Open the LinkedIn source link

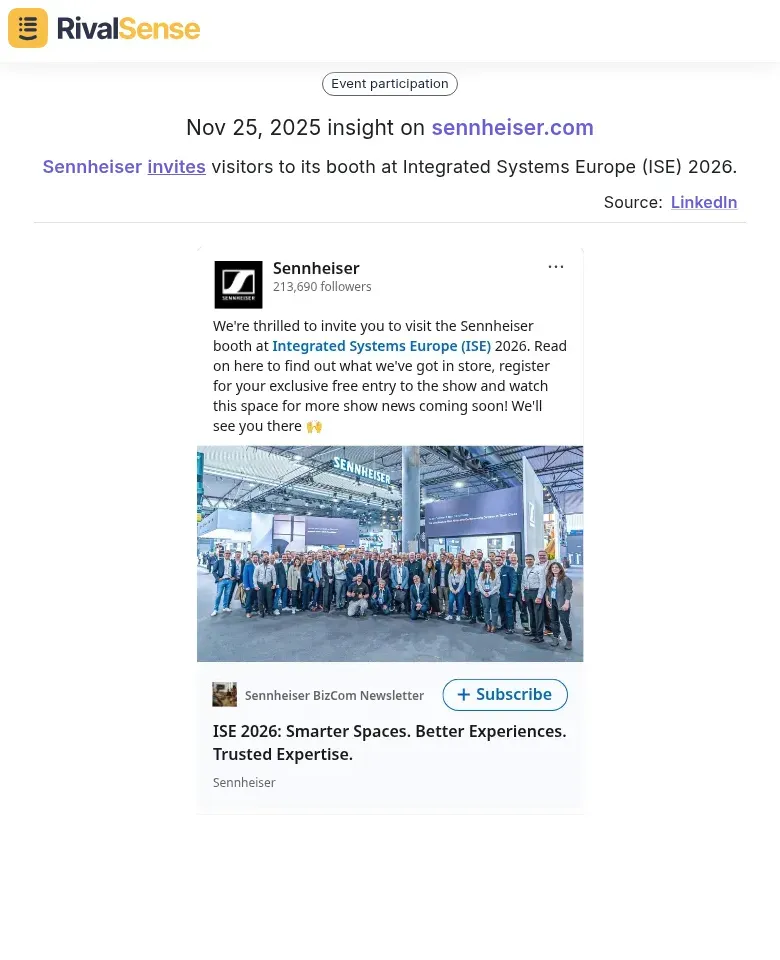703,202
